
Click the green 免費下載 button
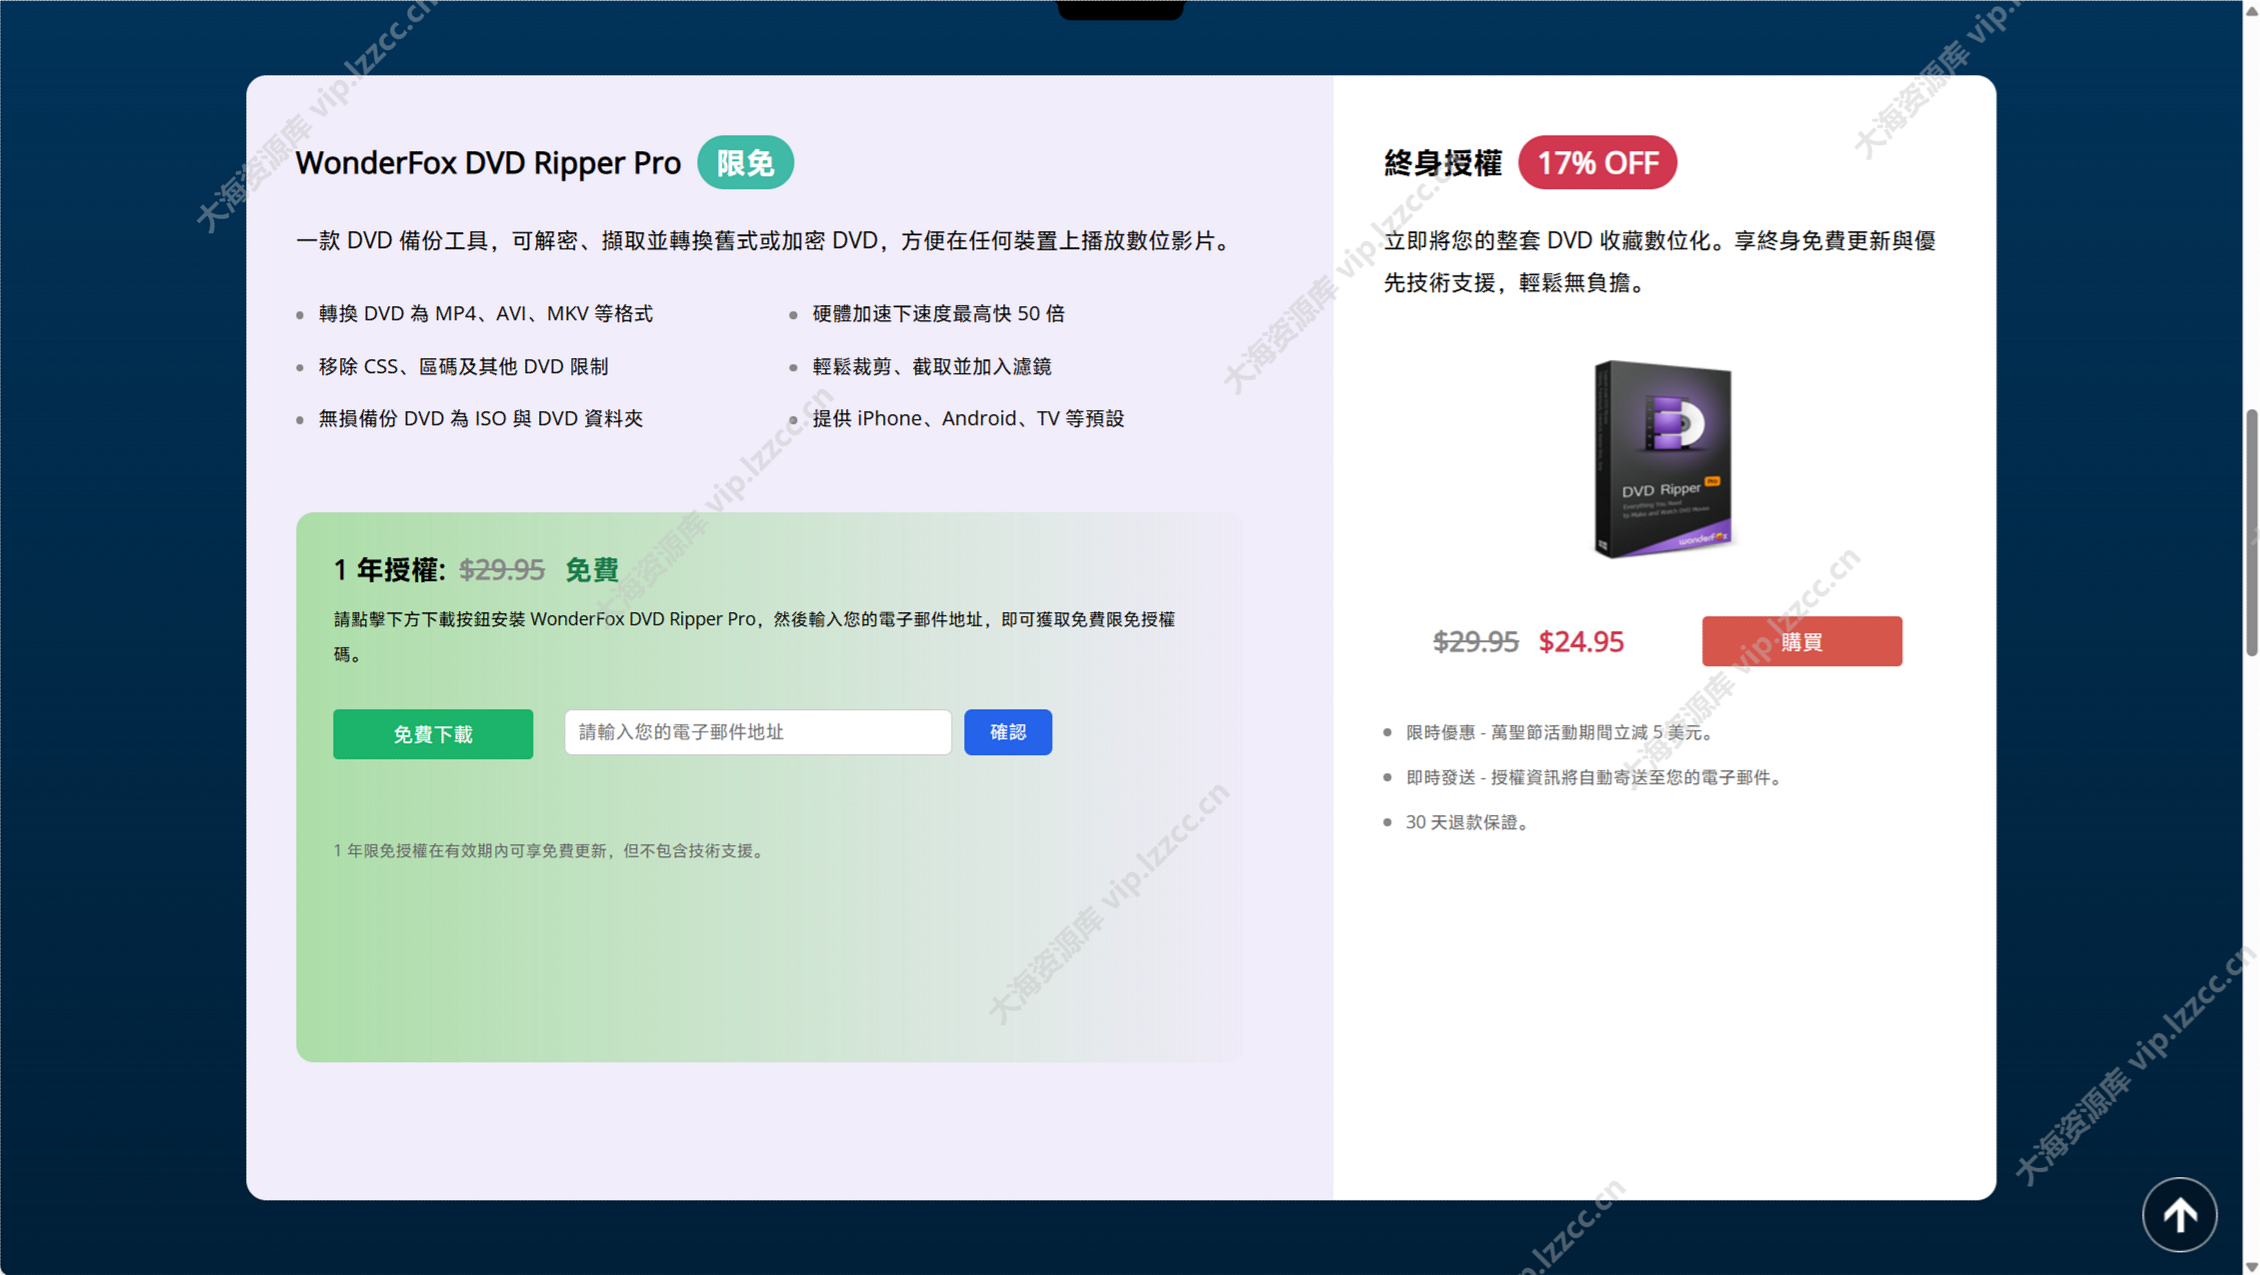click(433, 734)
